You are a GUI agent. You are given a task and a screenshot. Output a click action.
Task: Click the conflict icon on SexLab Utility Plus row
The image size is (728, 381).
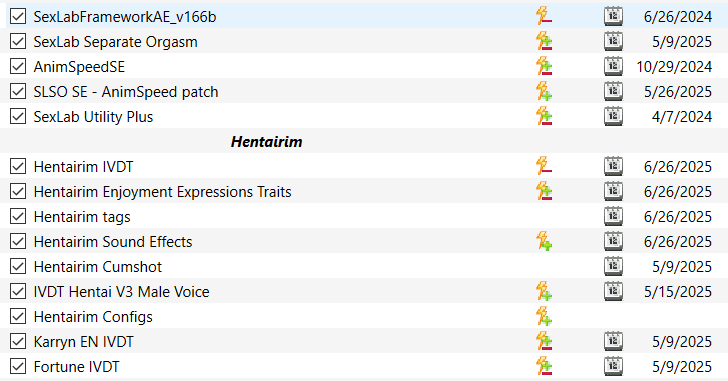pyautogui.click(x=544, y=116)
